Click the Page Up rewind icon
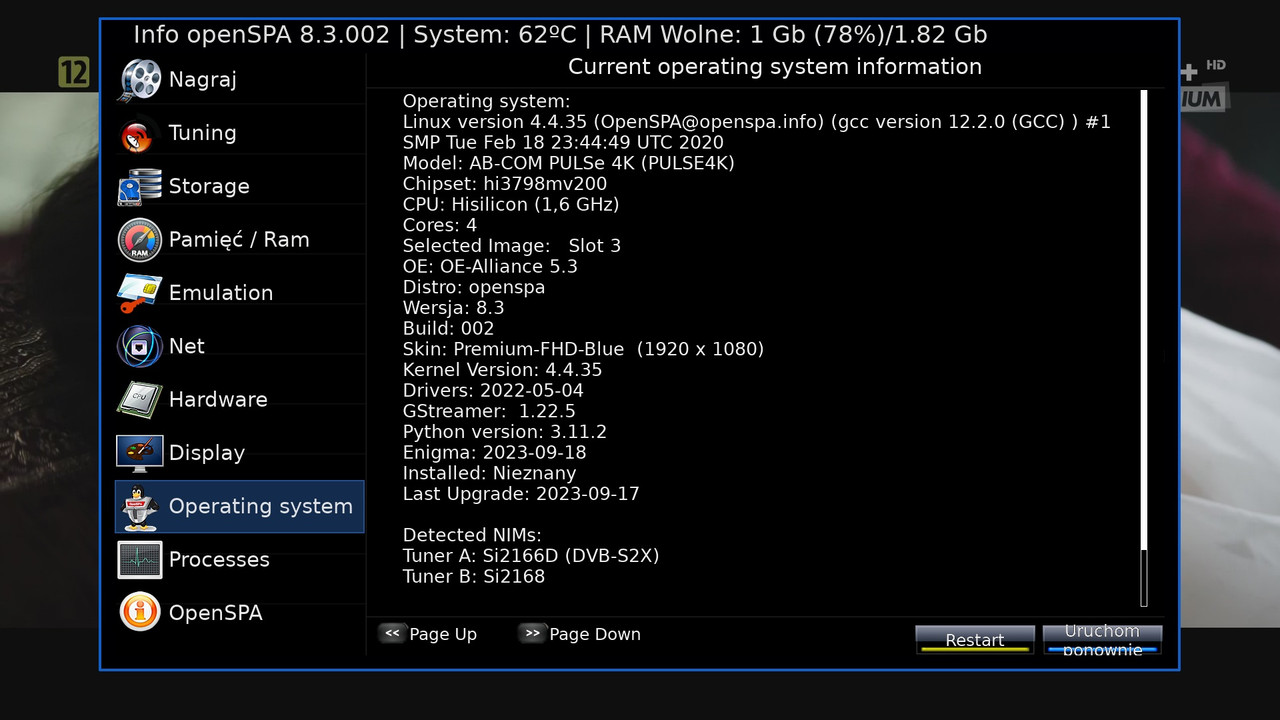The height and width of the screenshot is (720, 1280). tap(392, 633)
